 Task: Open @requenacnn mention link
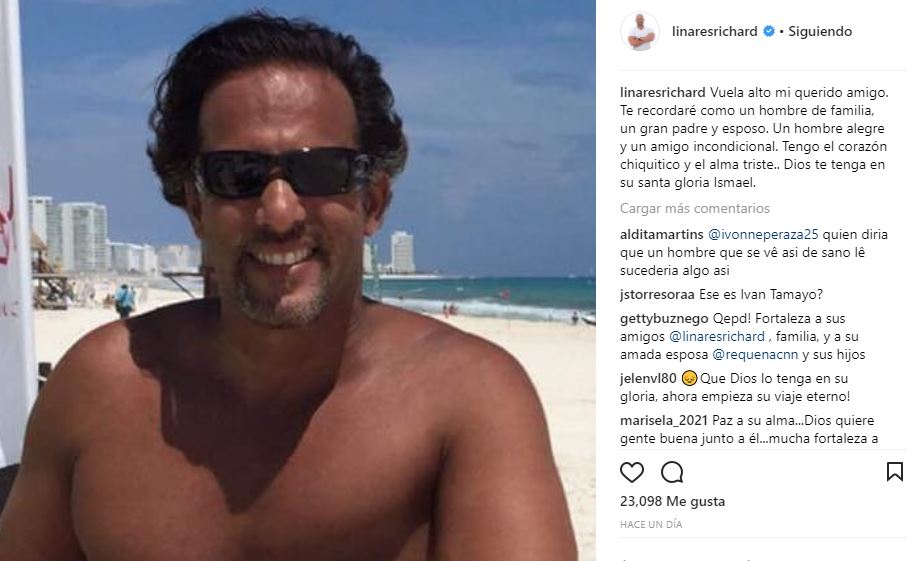(755, 354)
